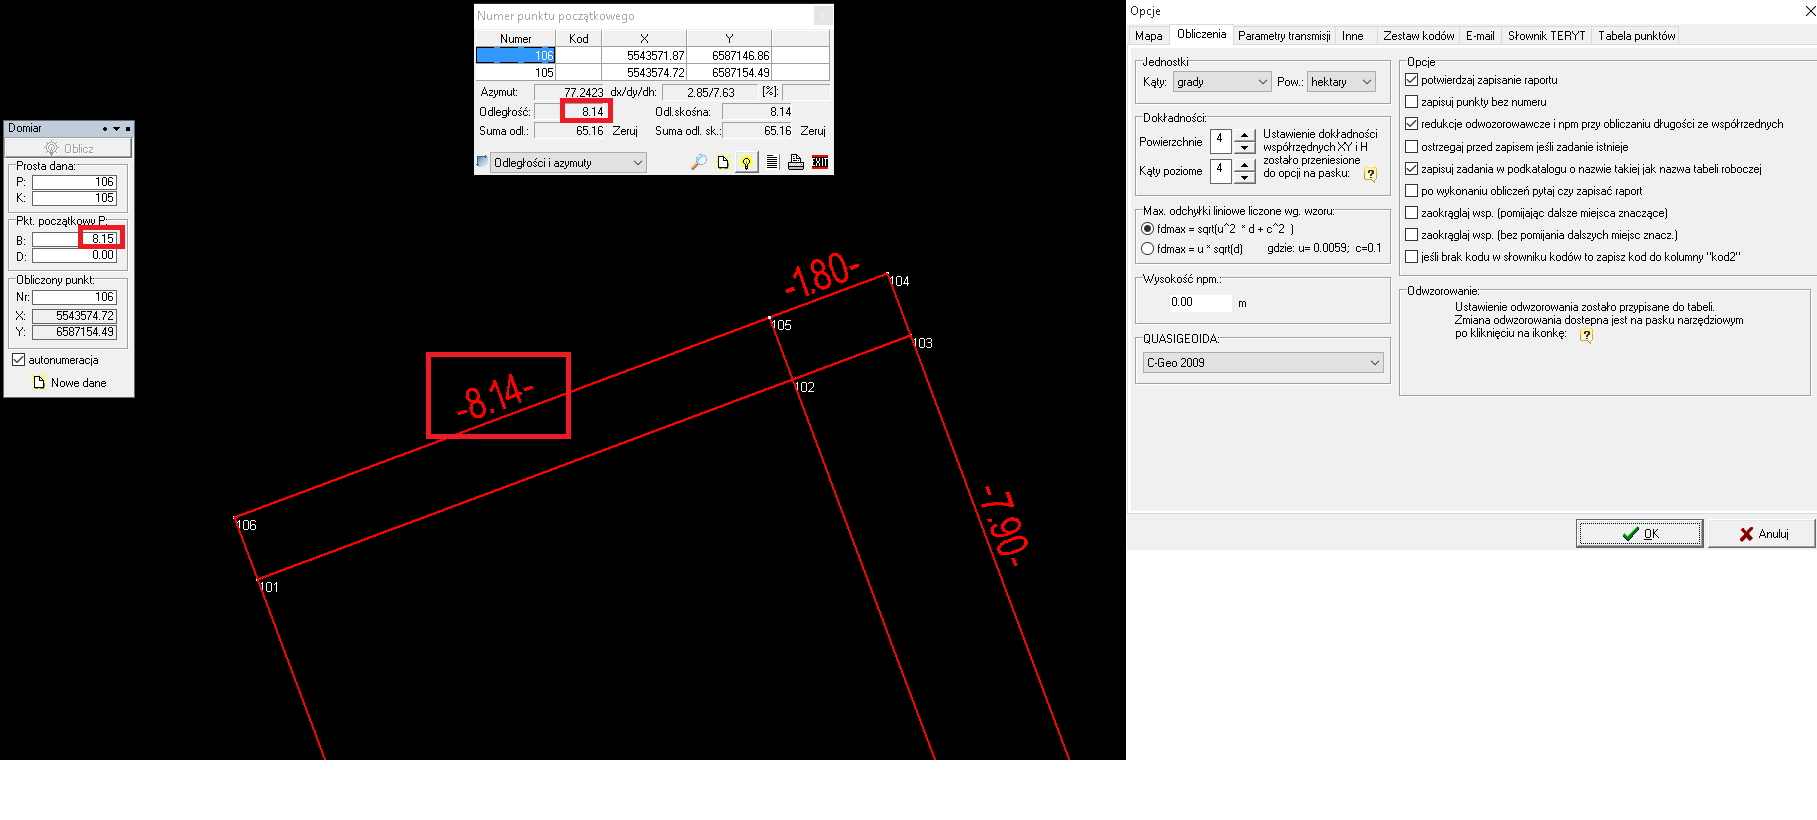Click Zeruj next to Suma odl.
Screen dimensions: 1817x820
(625, 131)
